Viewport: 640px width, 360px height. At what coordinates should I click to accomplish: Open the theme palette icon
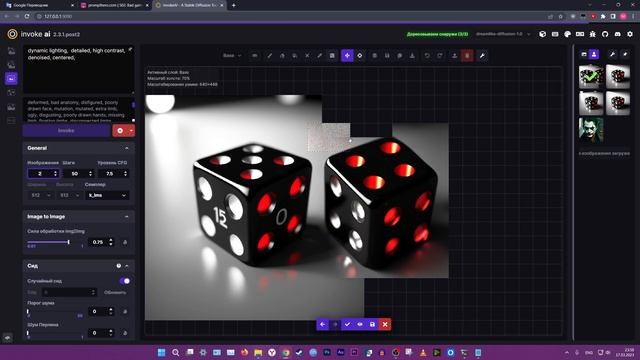click(567, 34)
